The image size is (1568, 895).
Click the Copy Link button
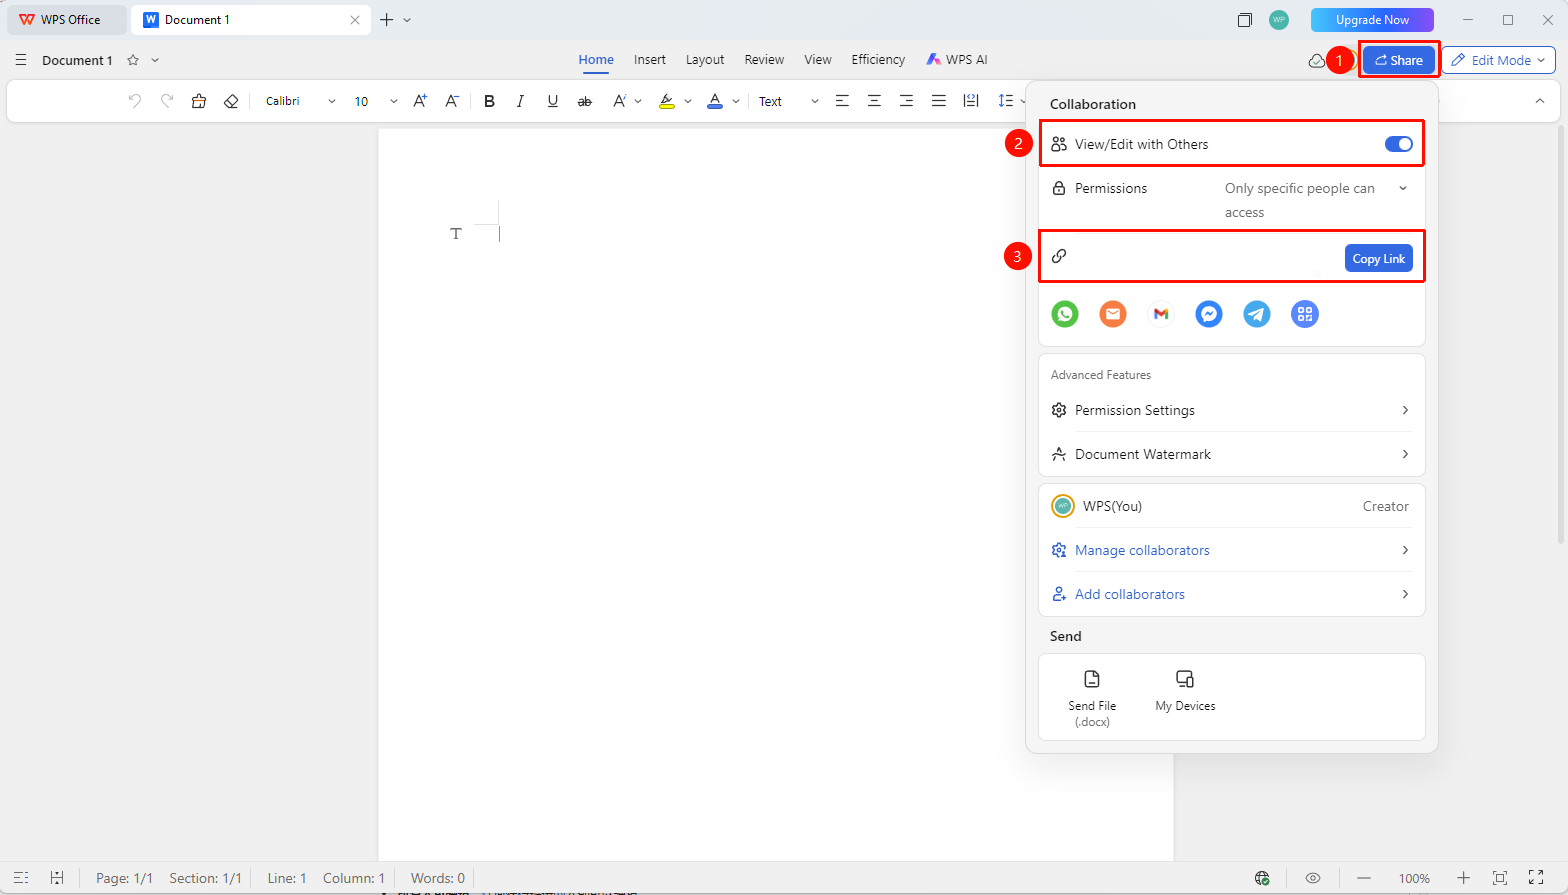[x=1379, y=258]
